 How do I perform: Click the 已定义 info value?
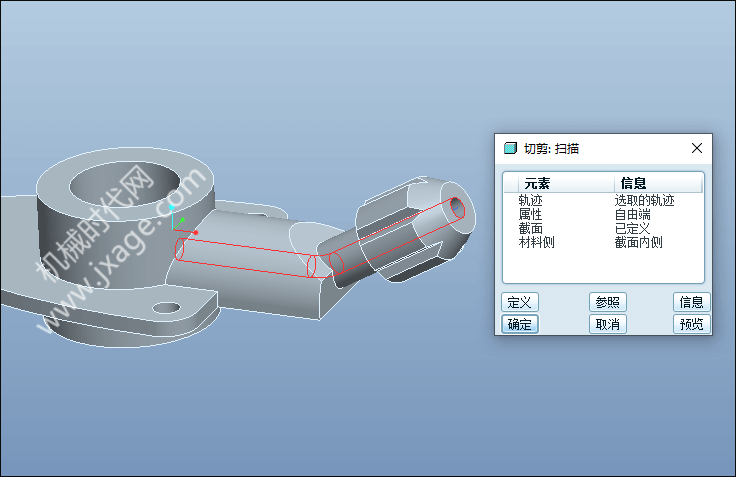[633, 229]
